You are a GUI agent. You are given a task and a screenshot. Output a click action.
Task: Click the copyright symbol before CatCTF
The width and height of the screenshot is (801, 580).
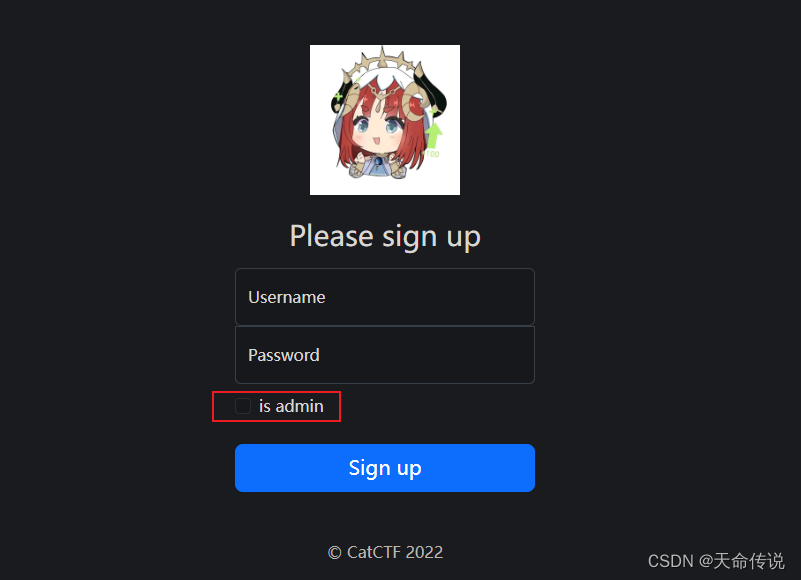coord(335,552)
